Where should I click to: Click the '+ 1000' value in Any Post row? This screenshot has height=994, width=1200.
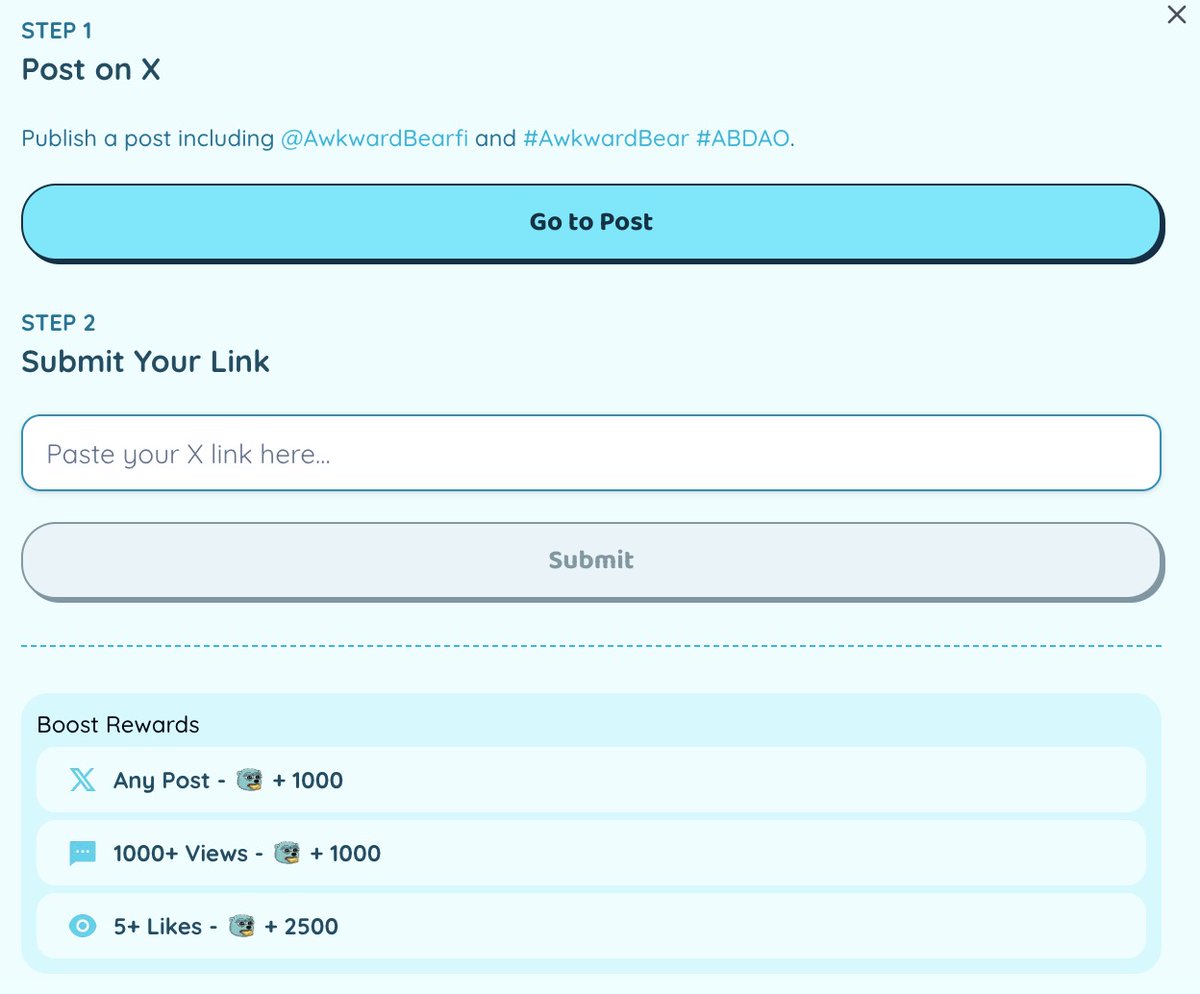pos(308,780)
